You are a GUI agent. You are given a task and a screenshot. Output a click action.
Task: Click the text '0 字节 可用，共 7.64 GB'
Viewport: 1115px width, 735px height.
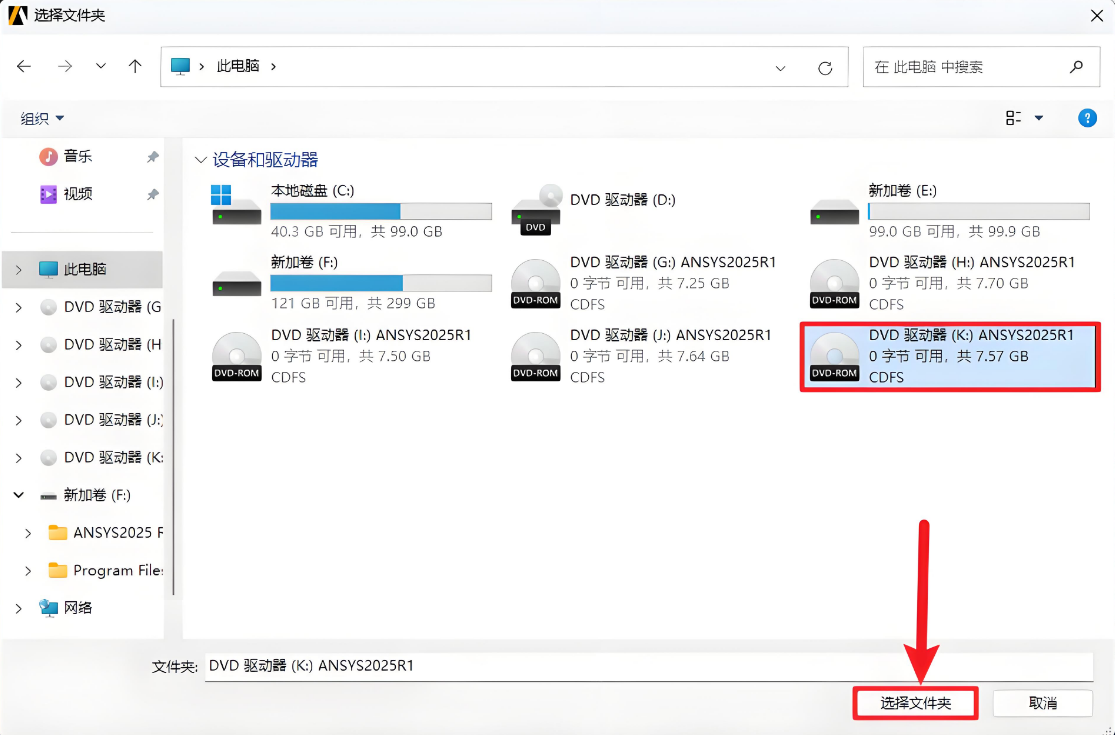[x=650, y=356]
